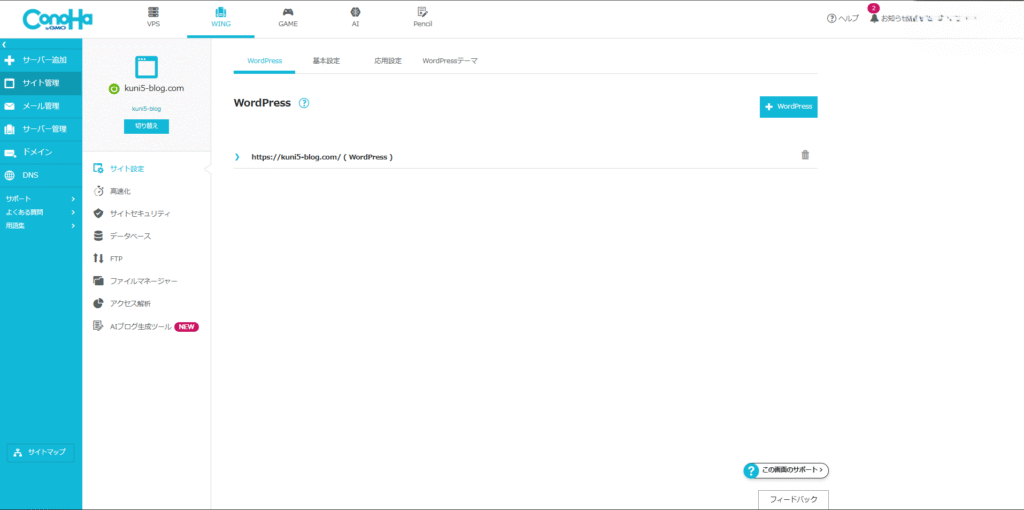1024x510 pixels.
Task: Expand the 用語集 submenu
Action: pyautogui.click(x=40, y=225)
